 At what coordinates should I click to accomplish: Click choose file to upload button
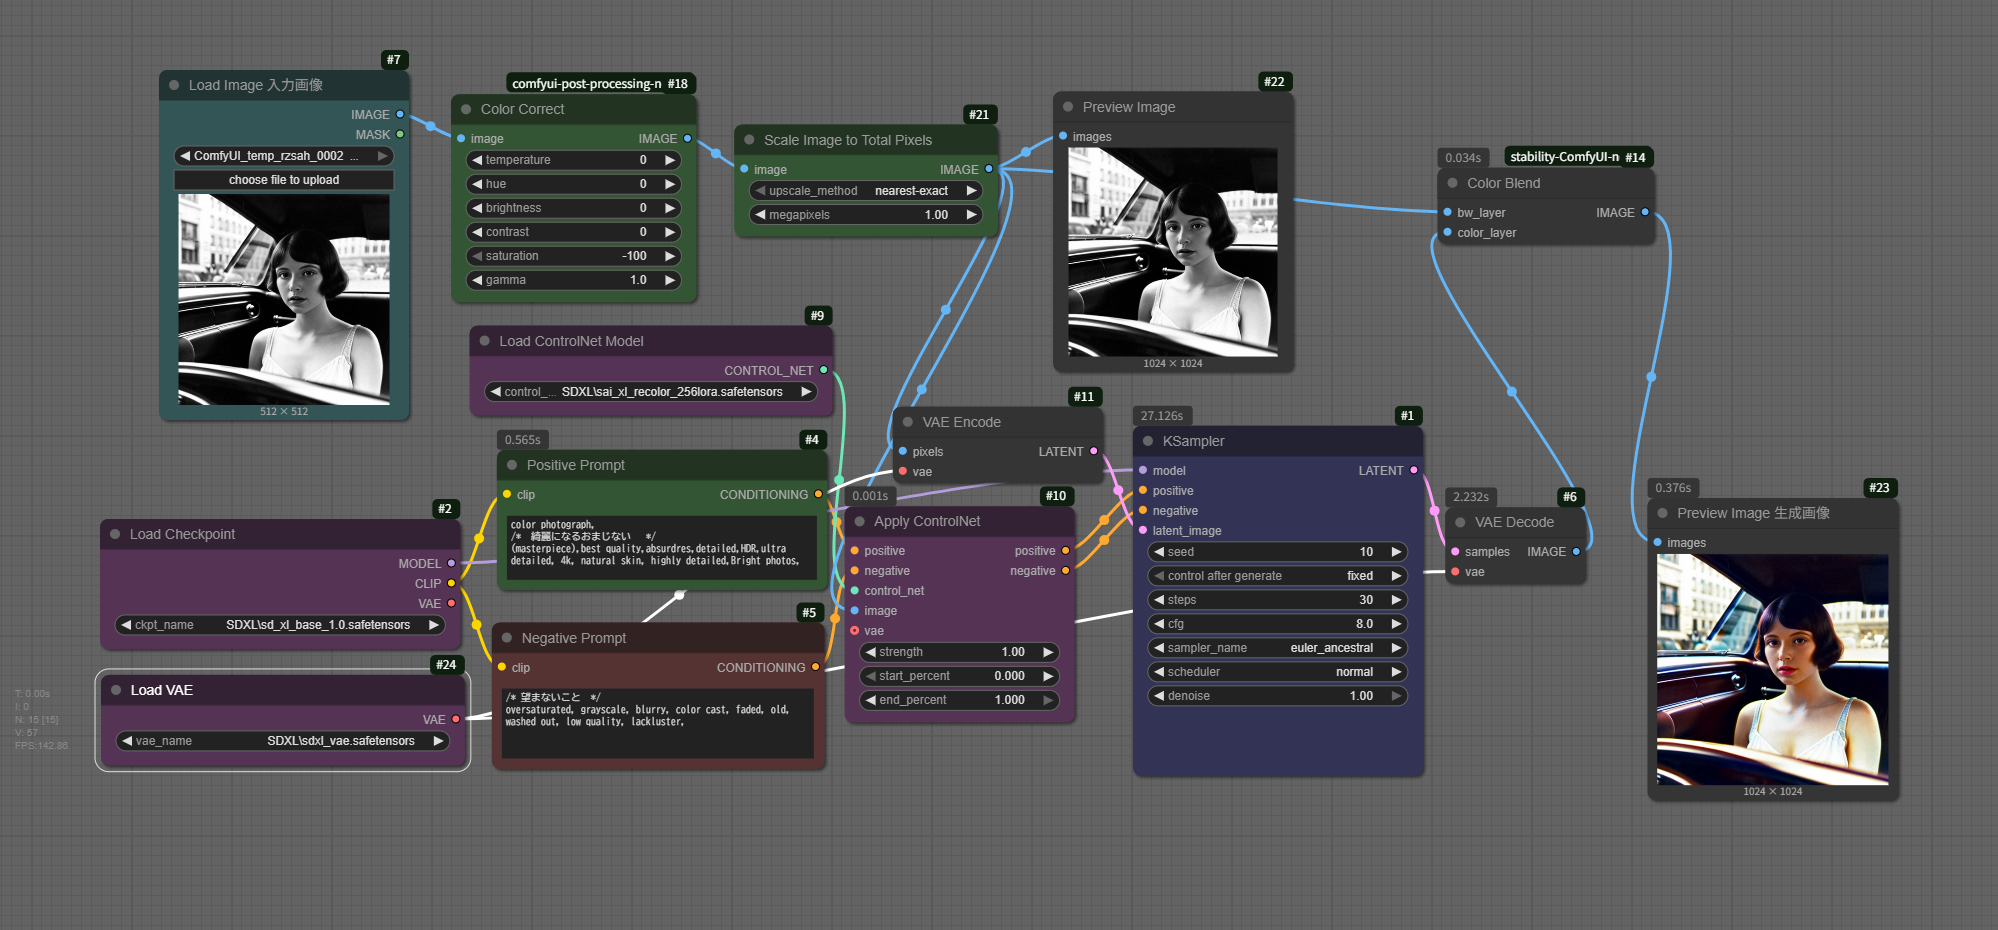click(x=284, y=180)
